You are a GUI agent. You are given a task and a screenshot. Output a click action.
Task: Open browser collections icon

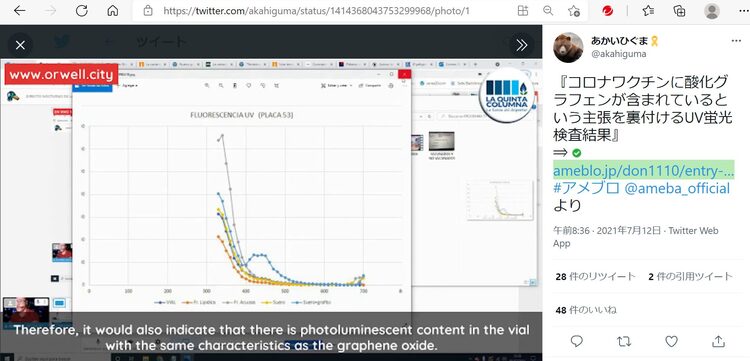679,11
